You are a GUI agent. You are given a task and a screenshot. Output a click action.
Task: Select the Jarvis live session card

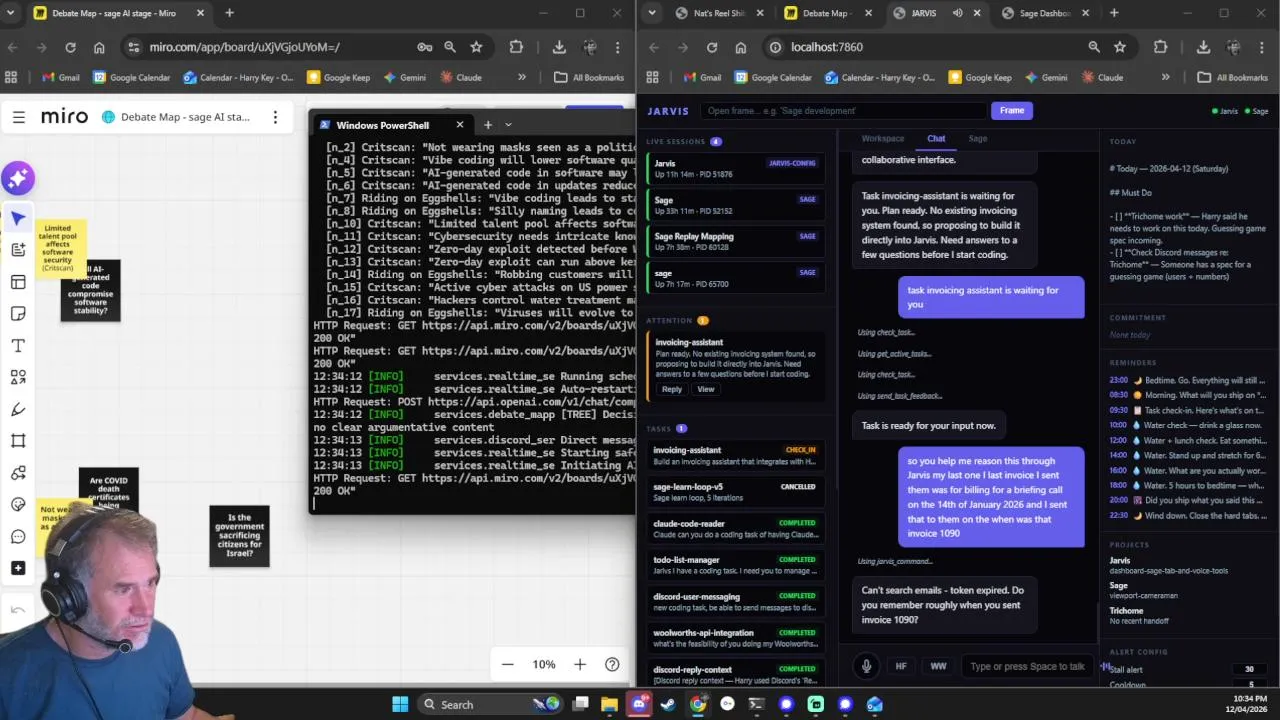[735, 169]
